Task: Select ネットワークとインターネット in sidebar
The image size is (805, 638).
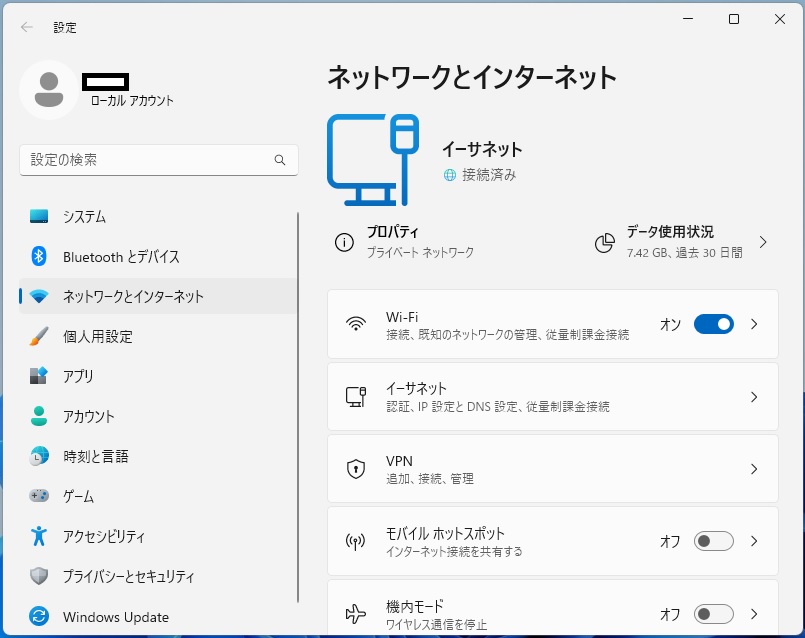Action: [158, 296]
